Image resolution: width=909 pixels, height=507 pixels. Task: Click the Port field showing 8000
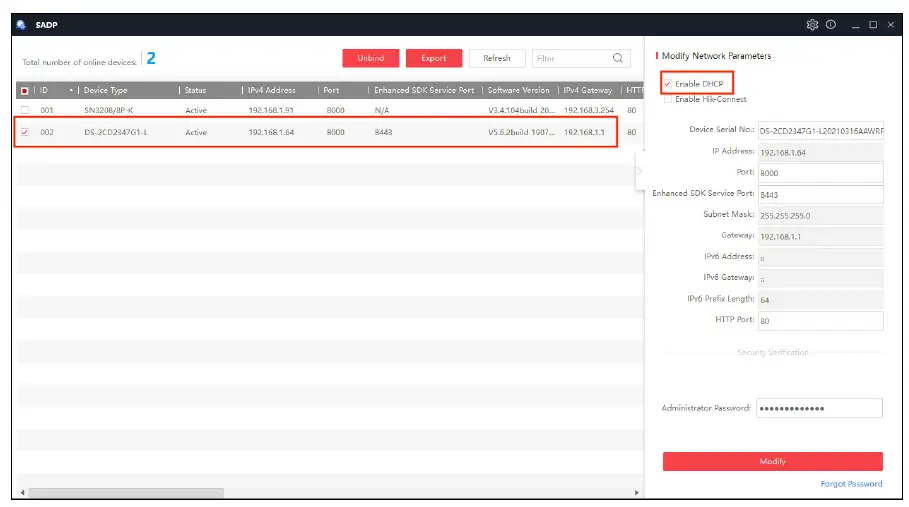coord(820,173)
